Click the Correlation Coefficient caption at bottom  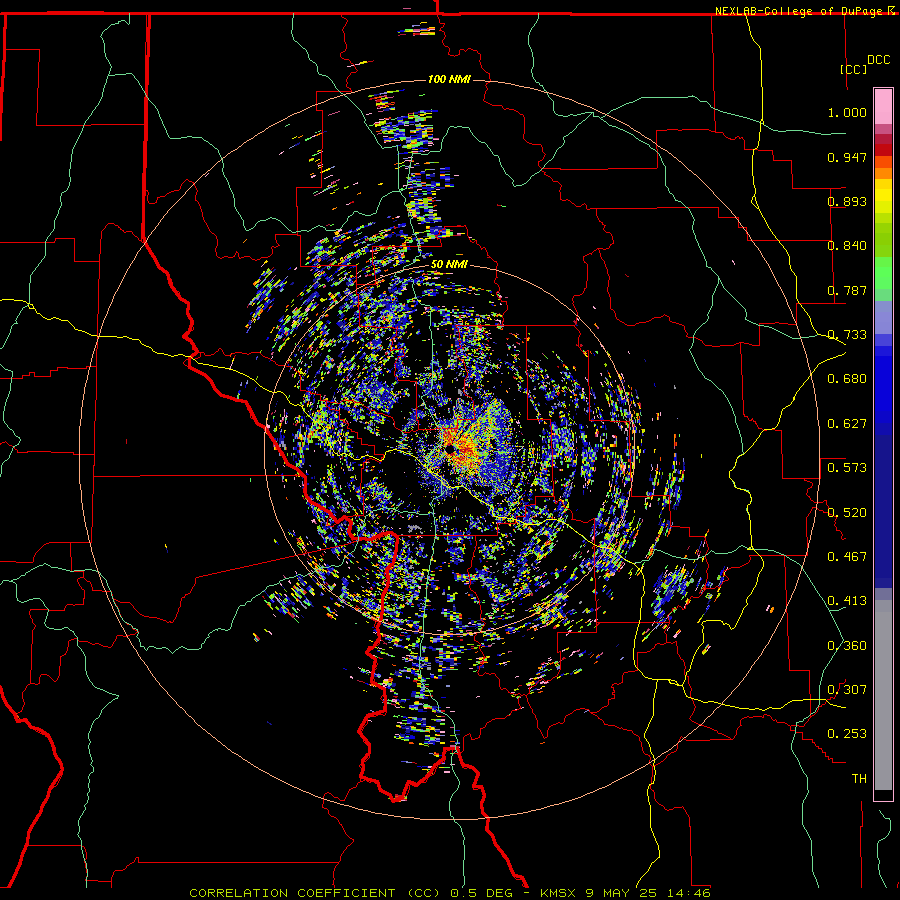tap(450, 893)
